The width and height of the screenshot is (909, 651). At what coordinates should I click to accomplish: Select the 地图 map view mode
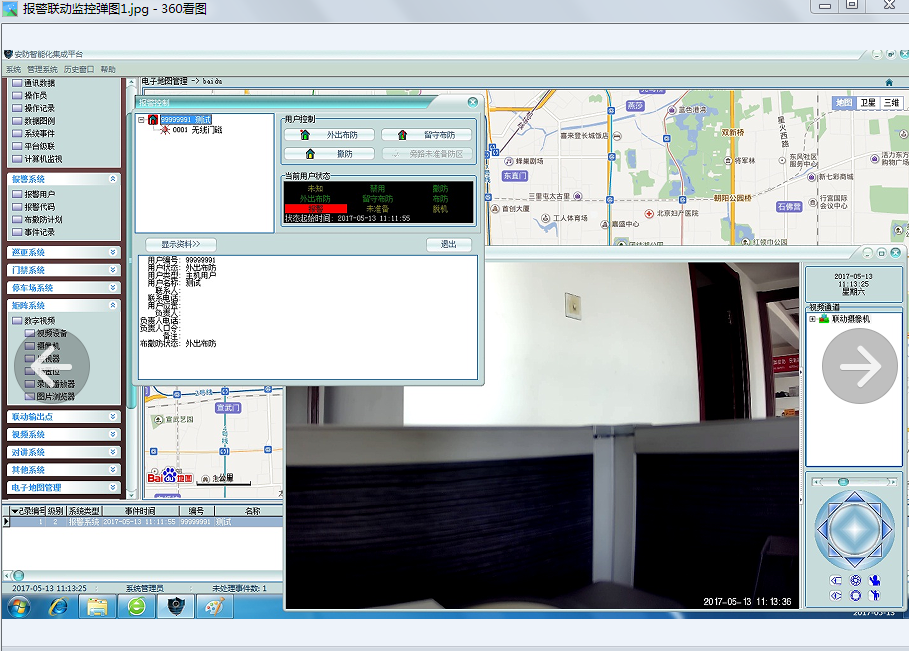844,103
